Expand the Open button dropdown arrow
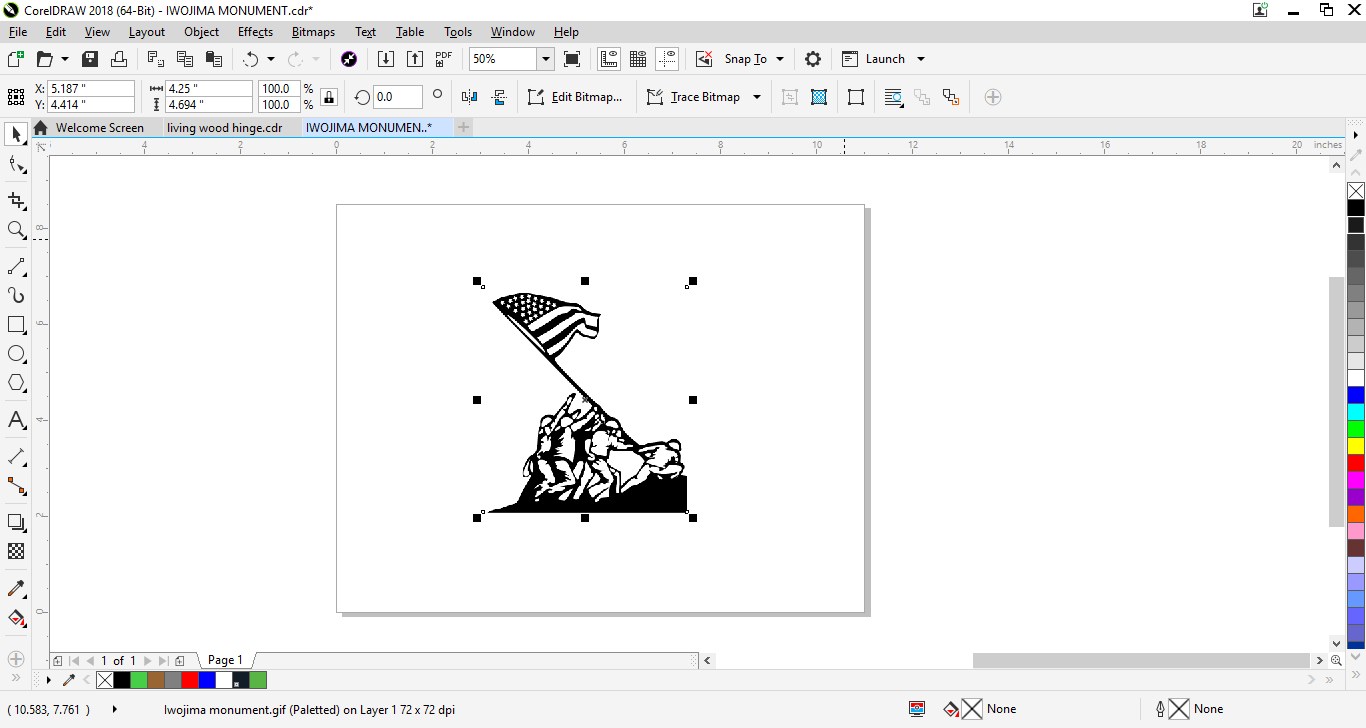 (65, 59)
